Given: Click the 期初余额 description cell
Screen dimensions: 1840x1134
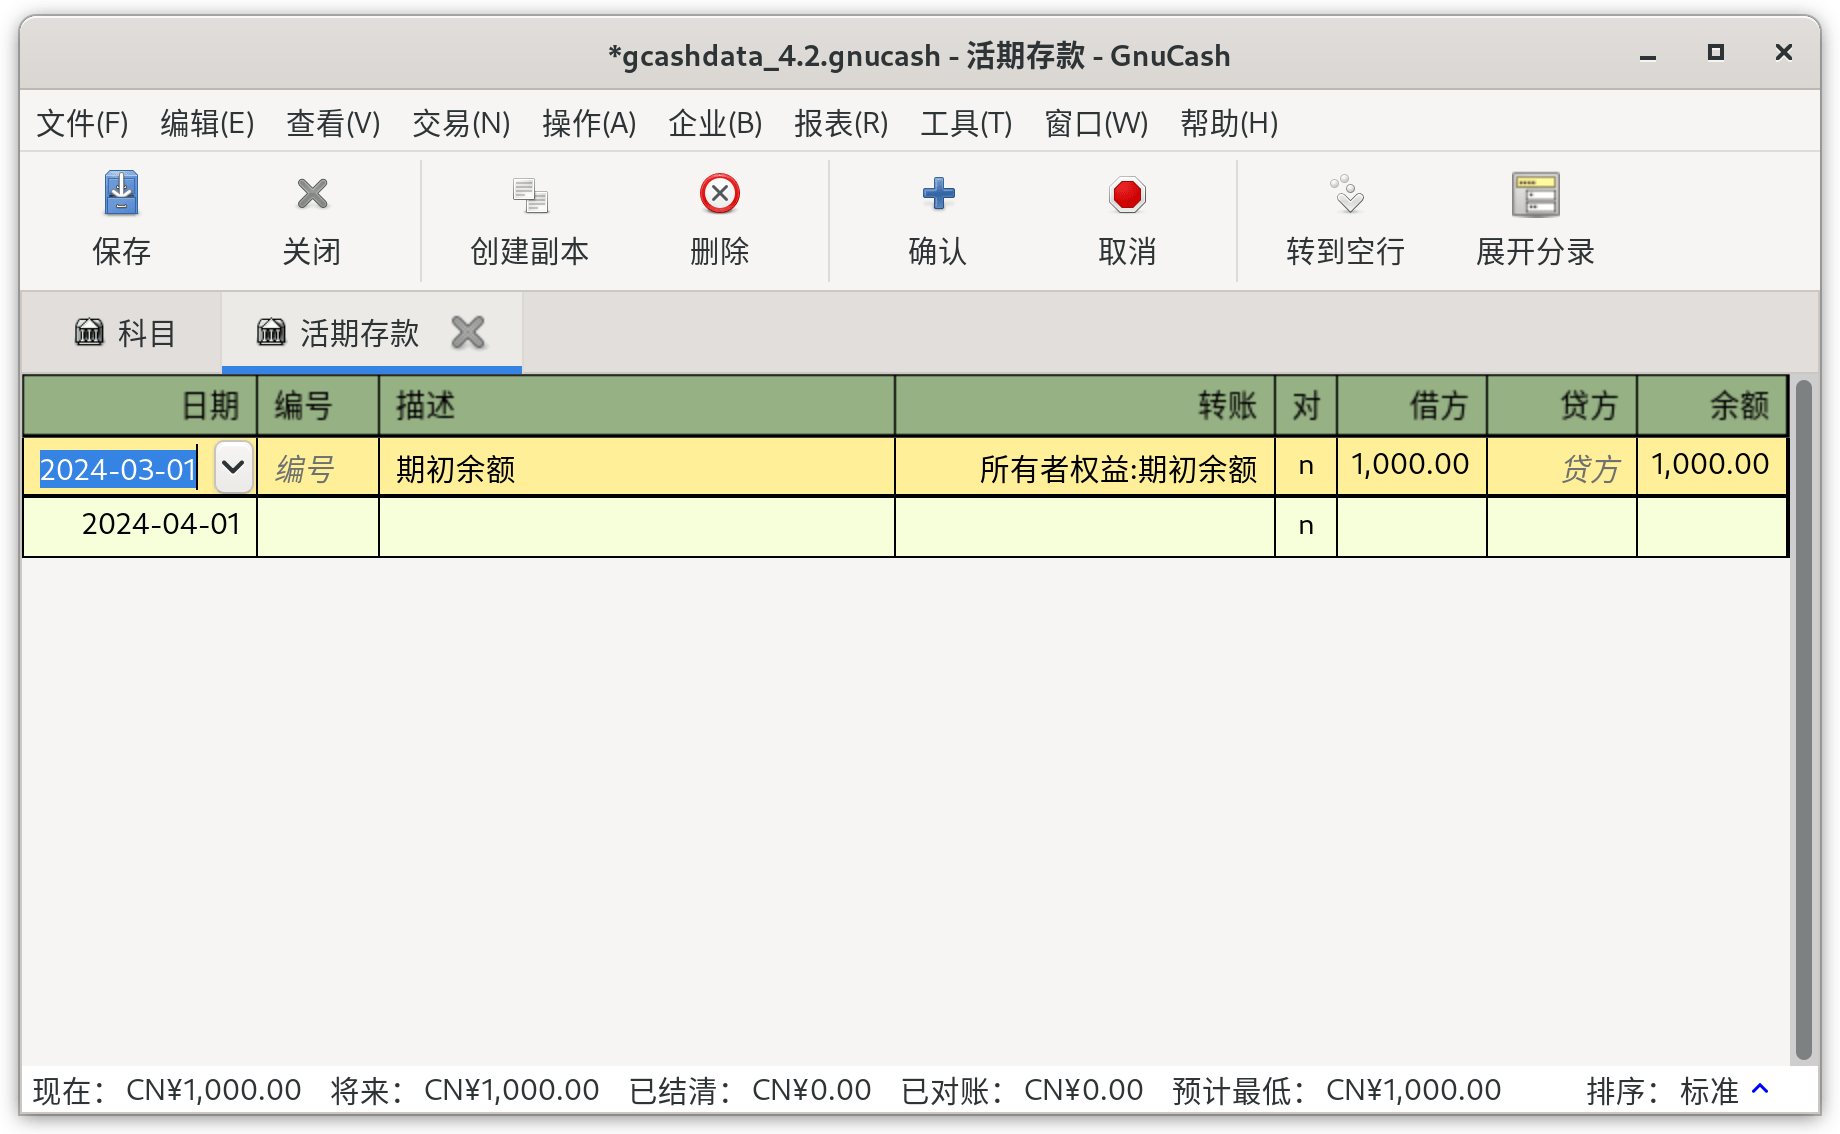Looking at the screenshot, I should (636, 467).
